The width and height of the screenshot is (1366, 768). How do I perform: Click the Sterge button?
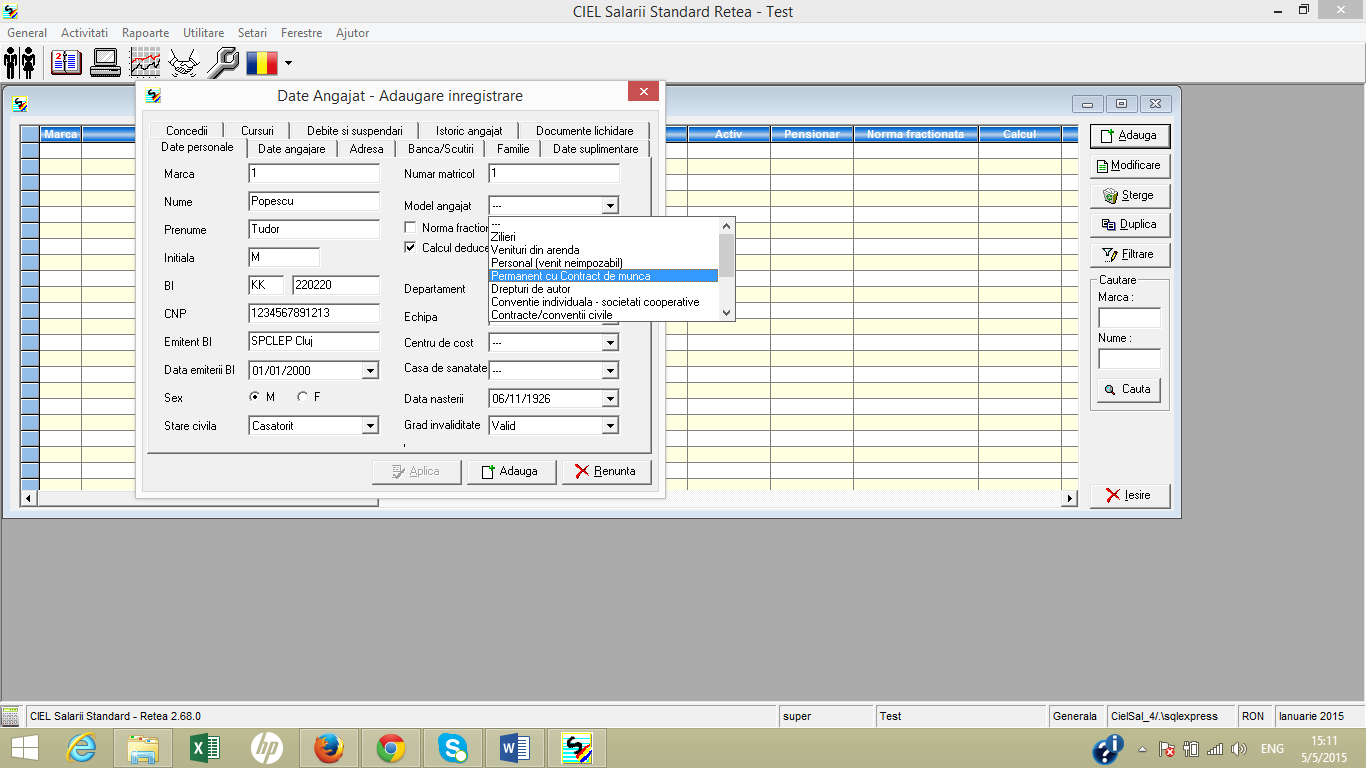pyautogui.click(x=1130, y=195)
